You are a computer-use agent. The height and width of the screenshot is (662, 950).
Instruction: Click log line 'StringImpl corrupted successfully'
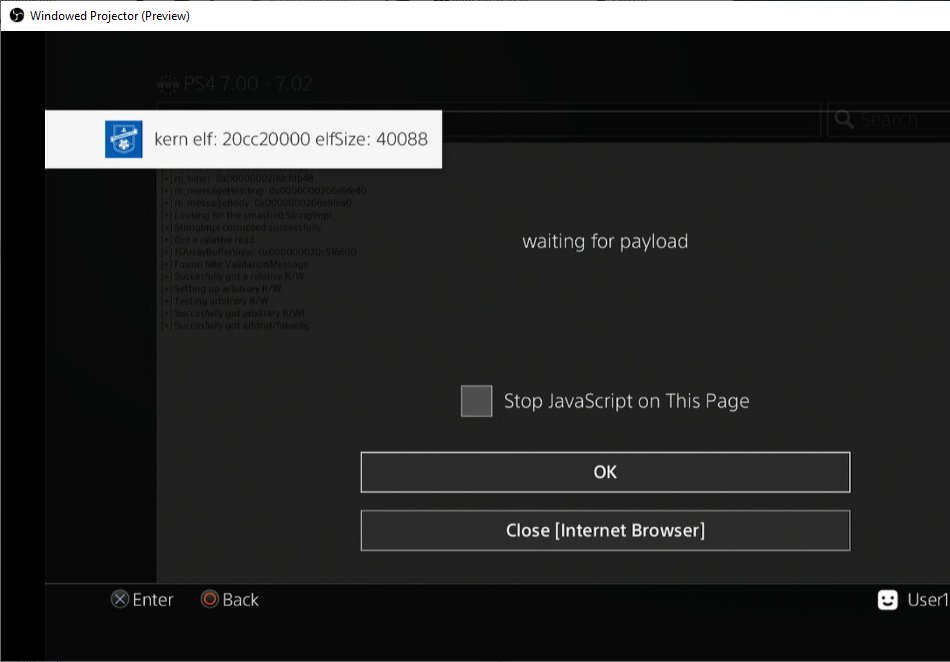tap(241, 228)
